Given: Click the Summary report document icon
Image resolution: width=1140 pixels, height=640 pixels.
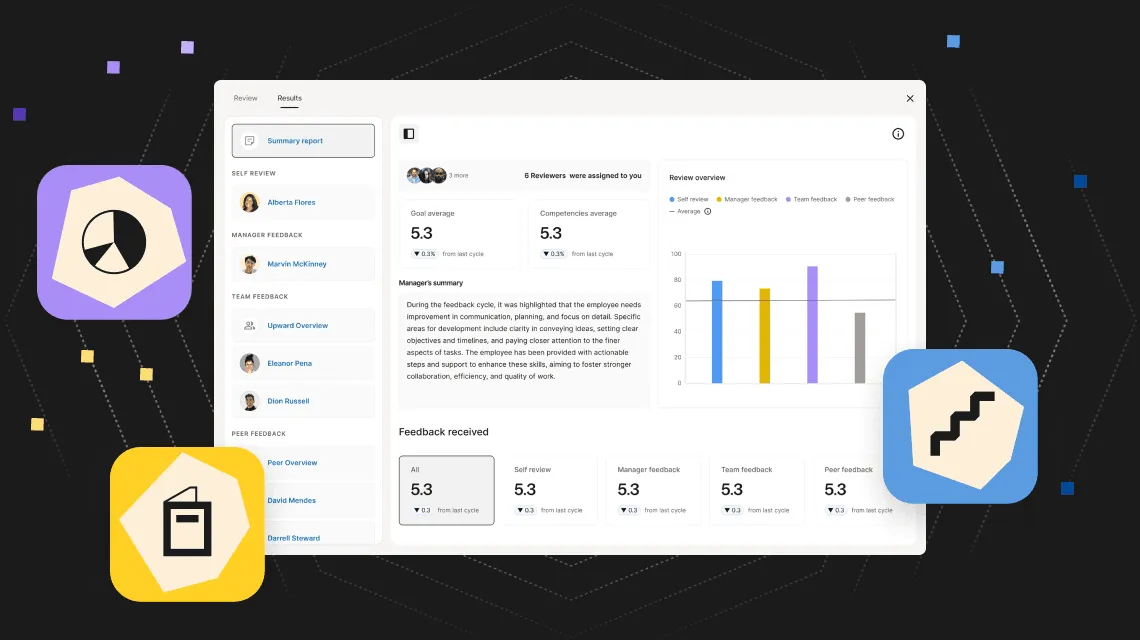Looking at the screenshot, I should (249, 140).
